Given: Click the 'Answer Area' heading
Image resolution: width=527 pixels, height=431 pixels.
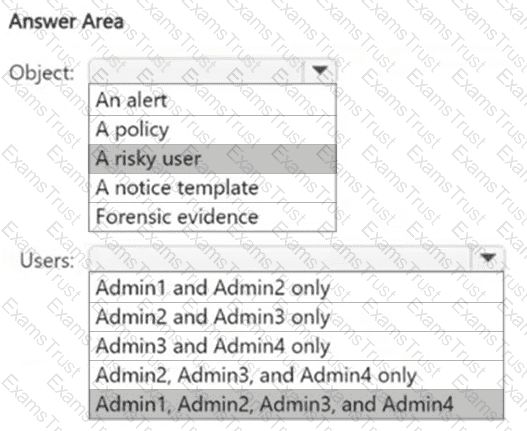Looking at the screenshot, I should pyautogui.click(x=66, y=22).
